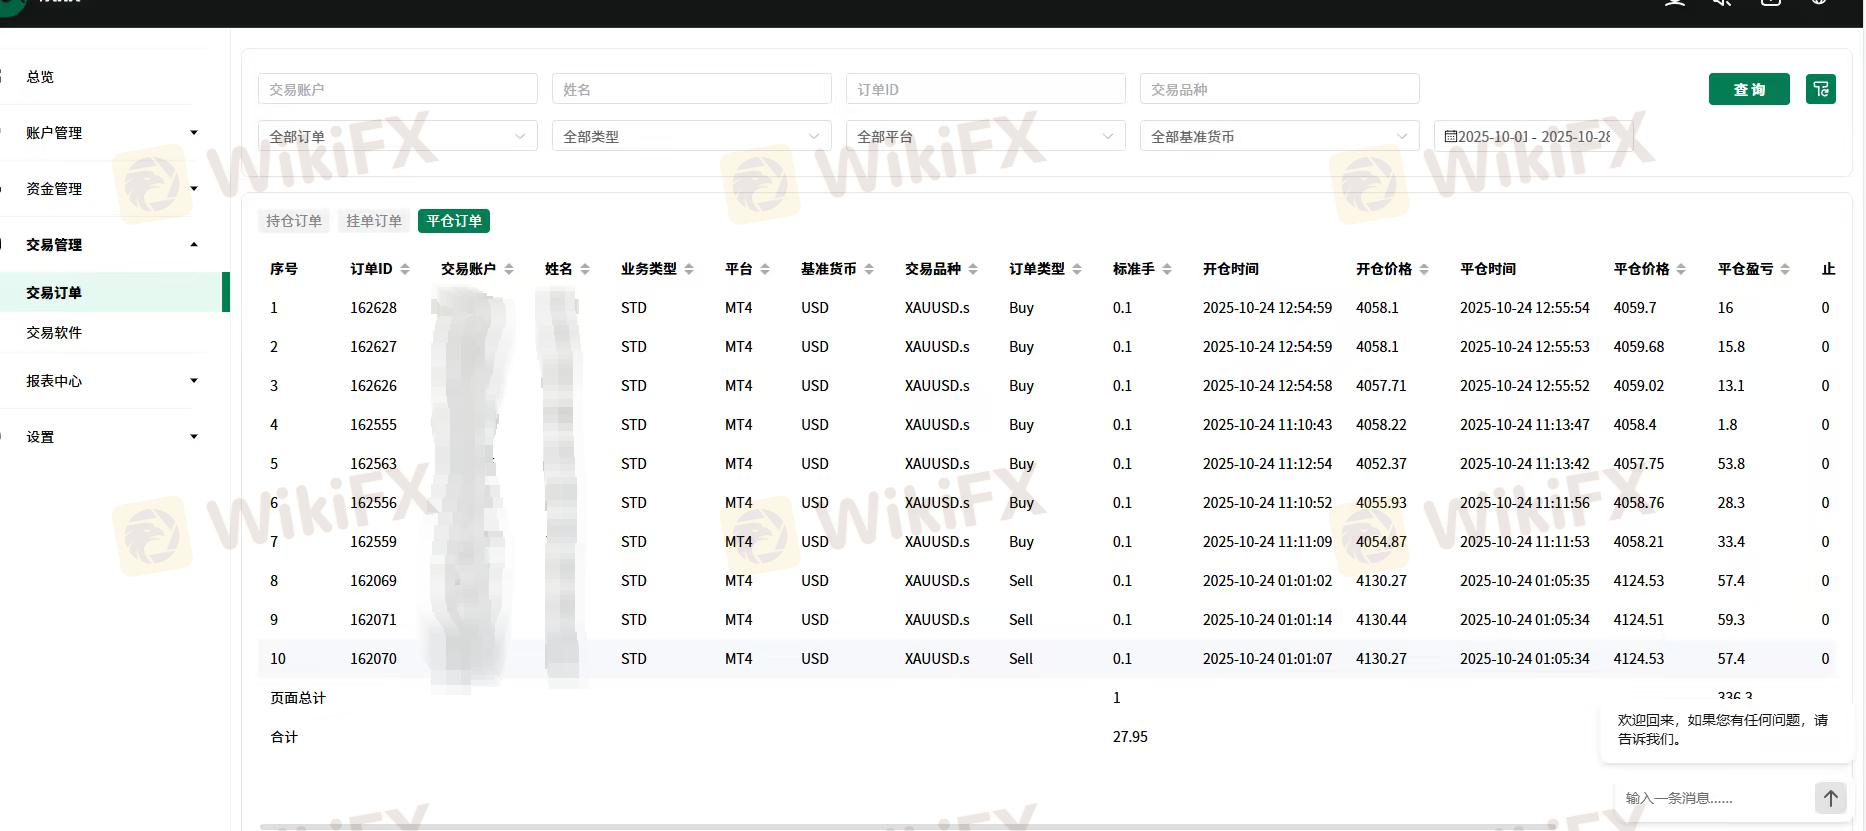Open the 全部类型 dropdown
1866x831 pixels.
click(x=691, y=136)
